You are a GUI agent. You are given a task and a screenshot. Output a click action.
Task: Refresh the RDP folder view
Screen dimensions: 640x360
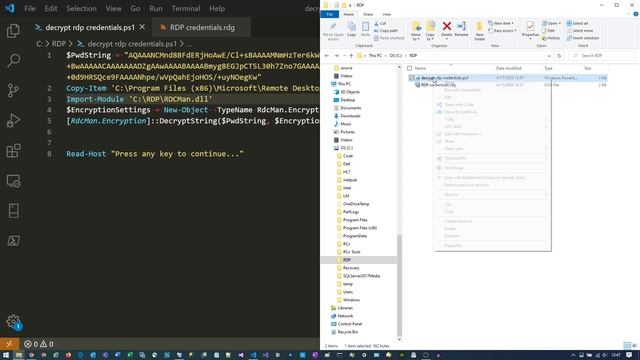click(x=559, y=56)
